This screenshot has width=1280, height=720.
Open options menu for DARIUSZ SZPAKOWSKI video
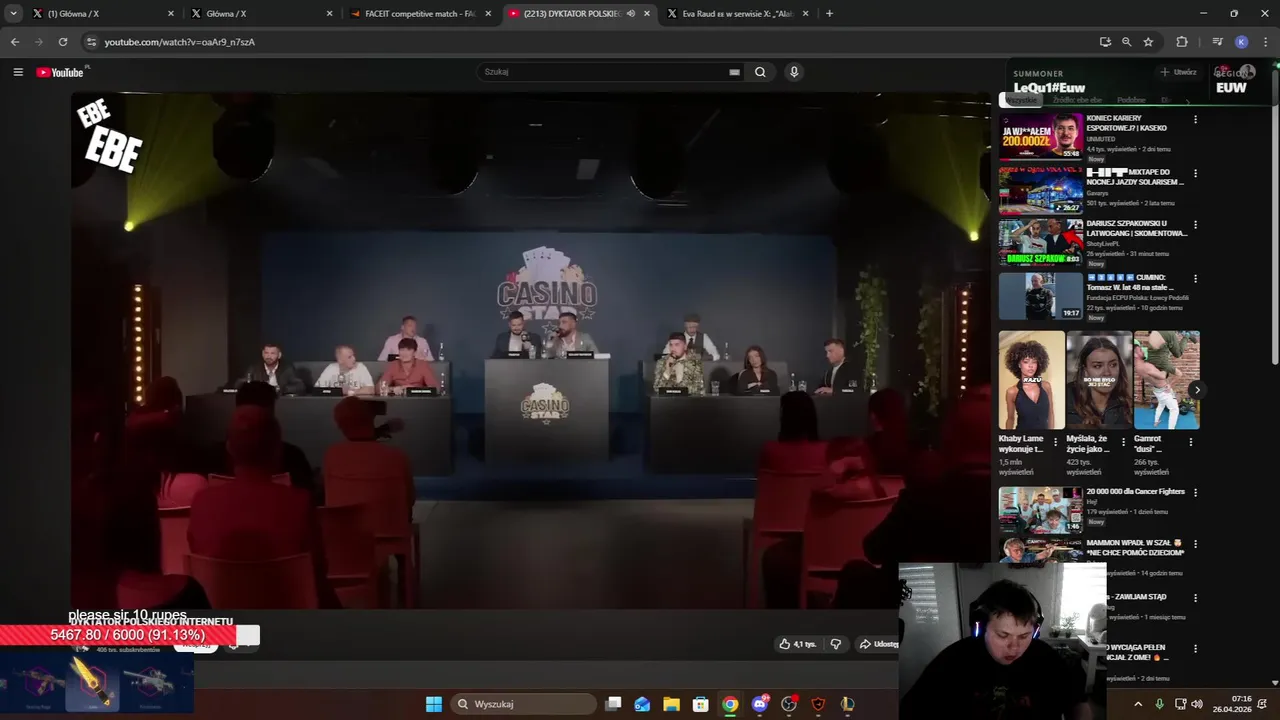click(1195, 226)
